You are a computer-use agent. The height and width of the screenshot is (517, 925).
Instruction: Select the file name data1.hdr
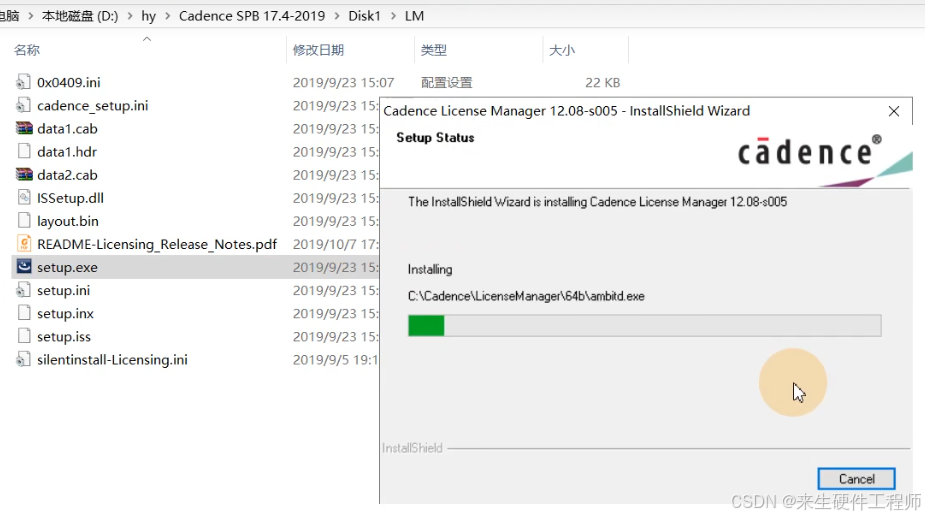[x=67, y=152]
